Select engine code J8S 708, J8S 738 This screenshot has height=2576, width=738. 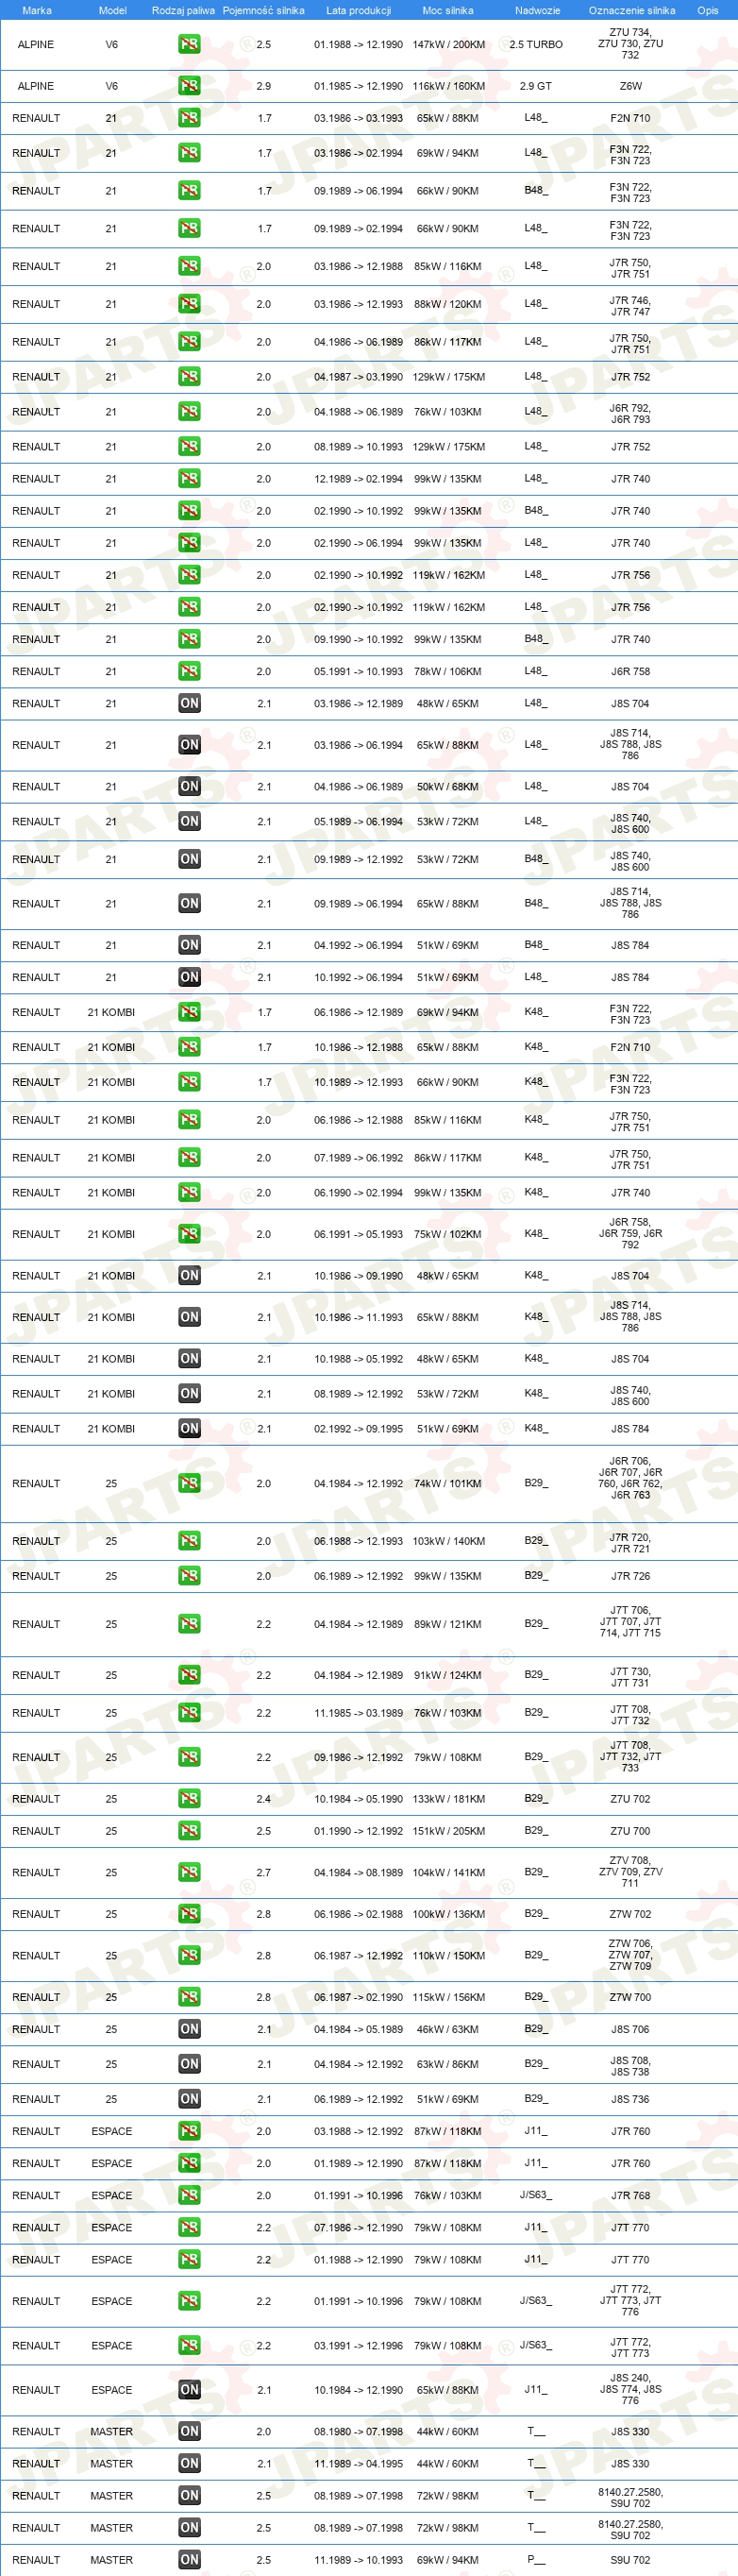point(630,2066)
